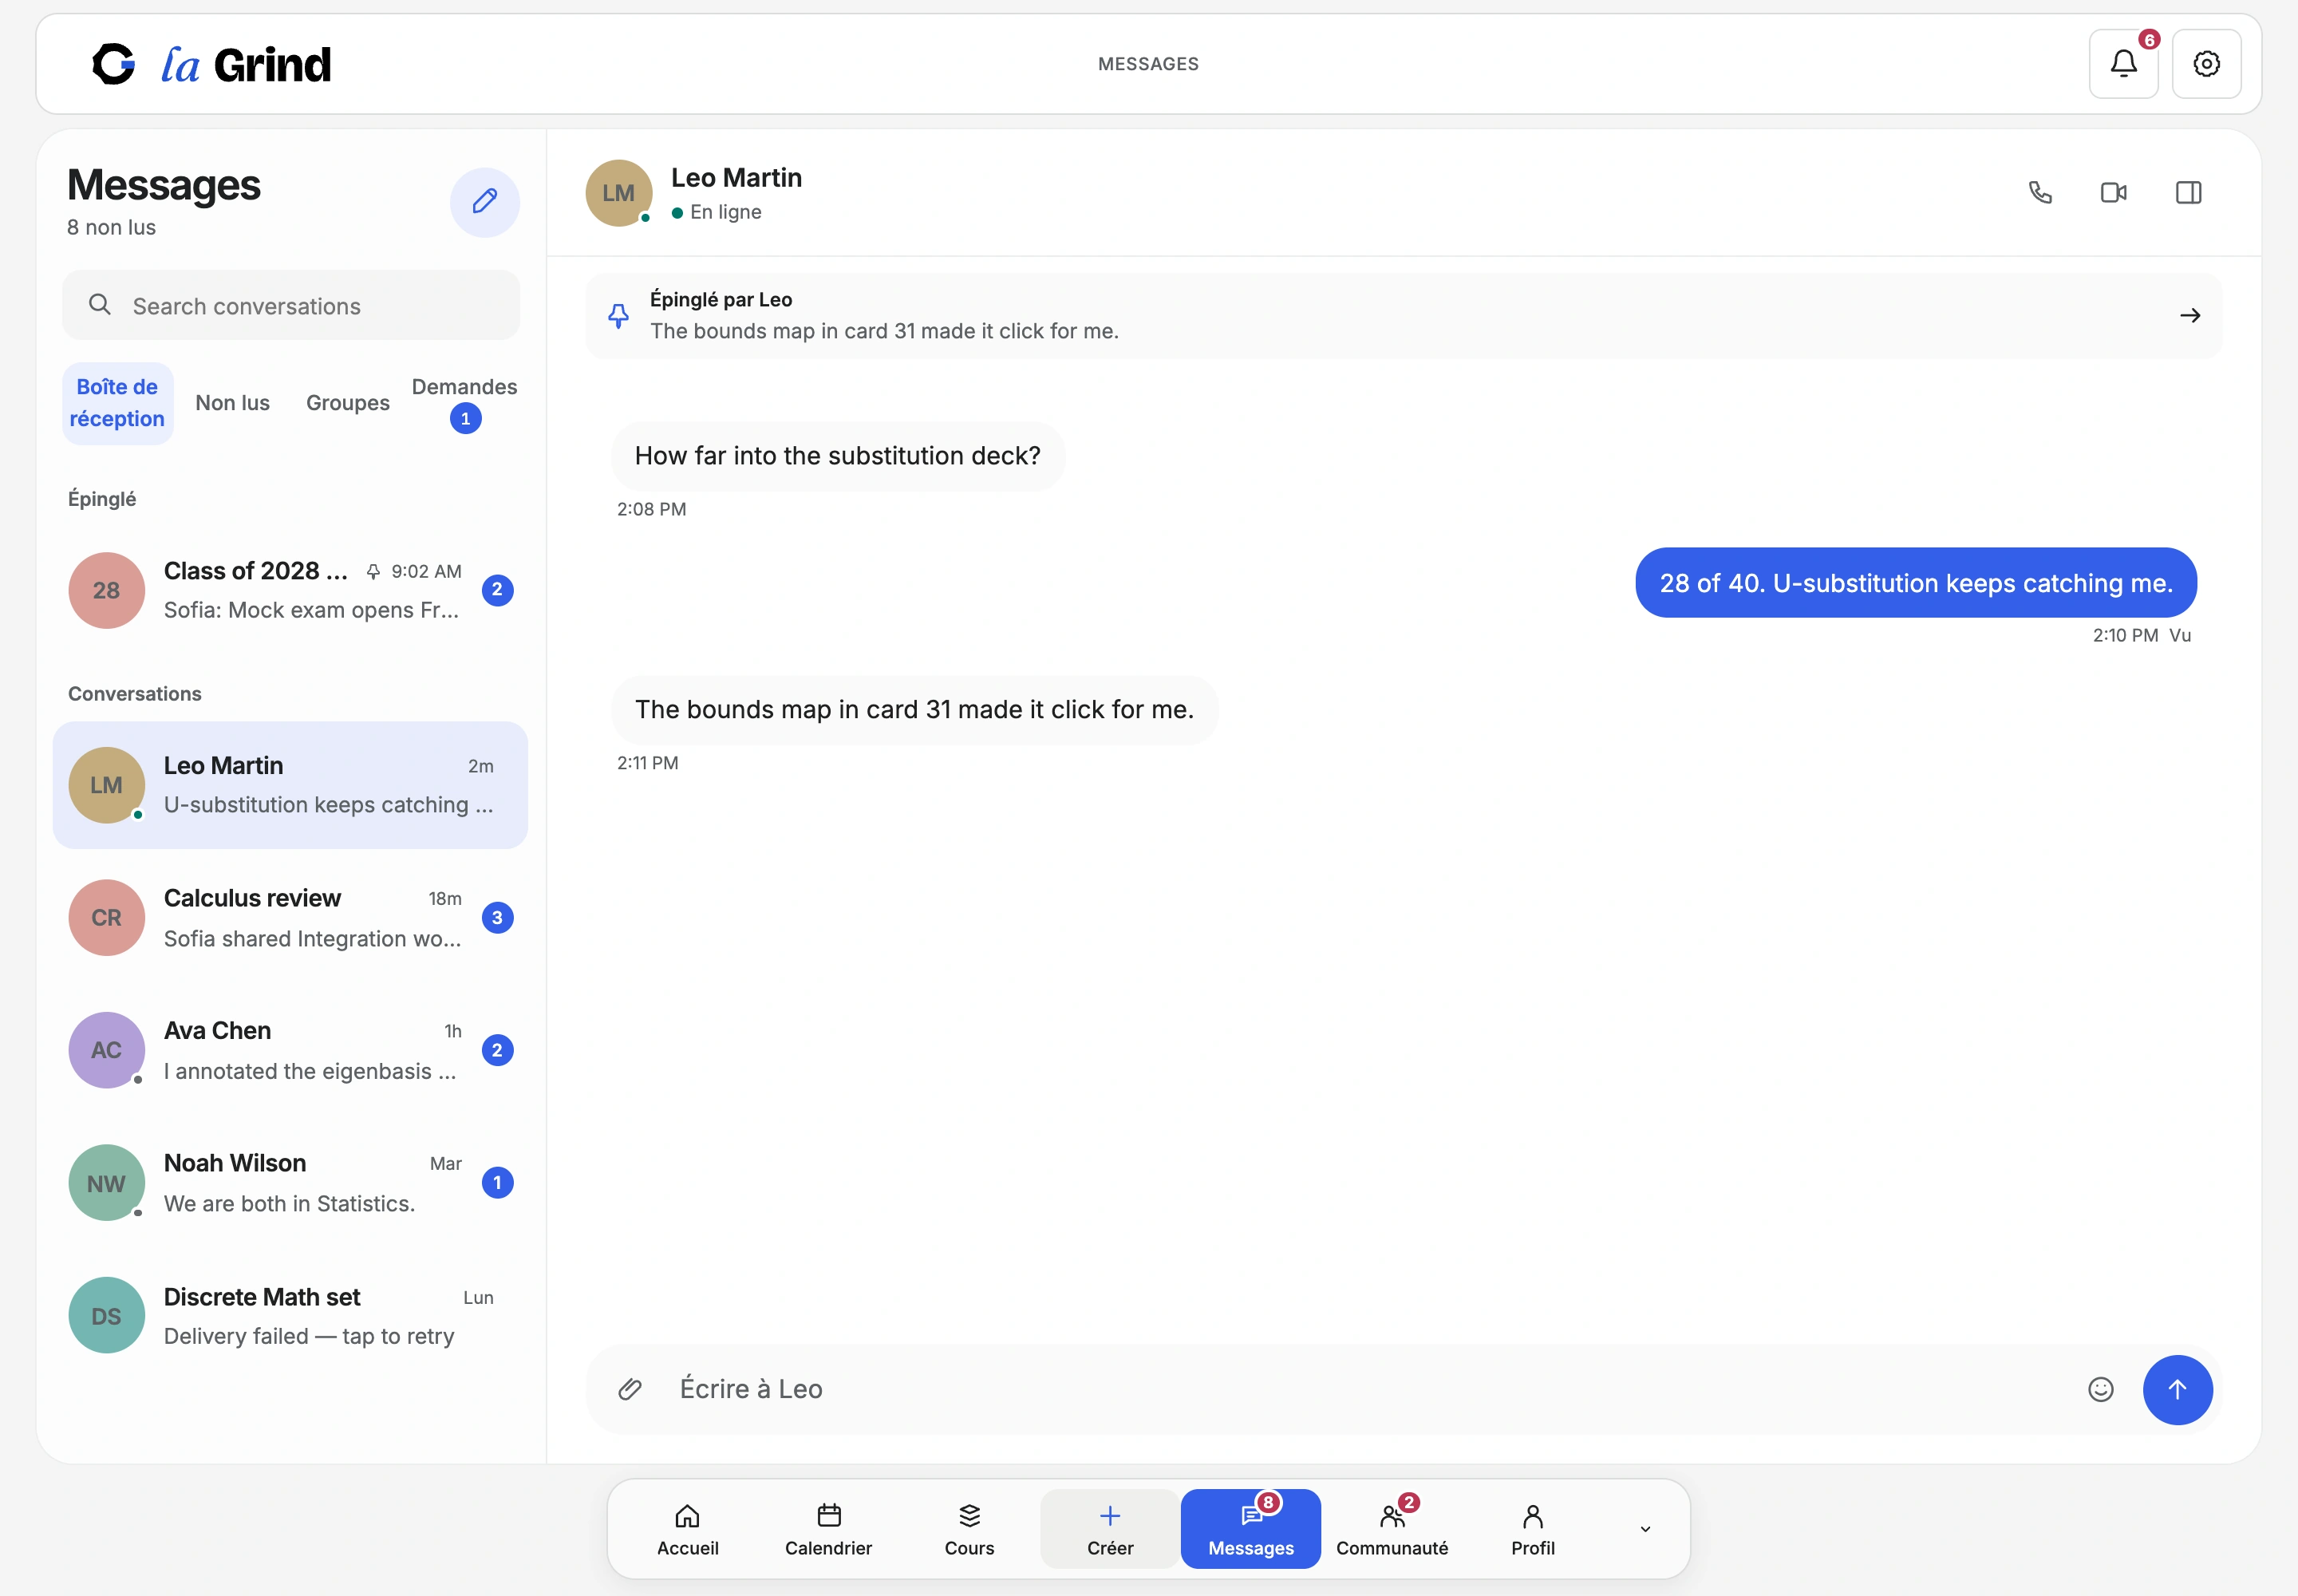
Task: Click the 2:11 PM bounds map message bubble
Action: pos(914,710)
